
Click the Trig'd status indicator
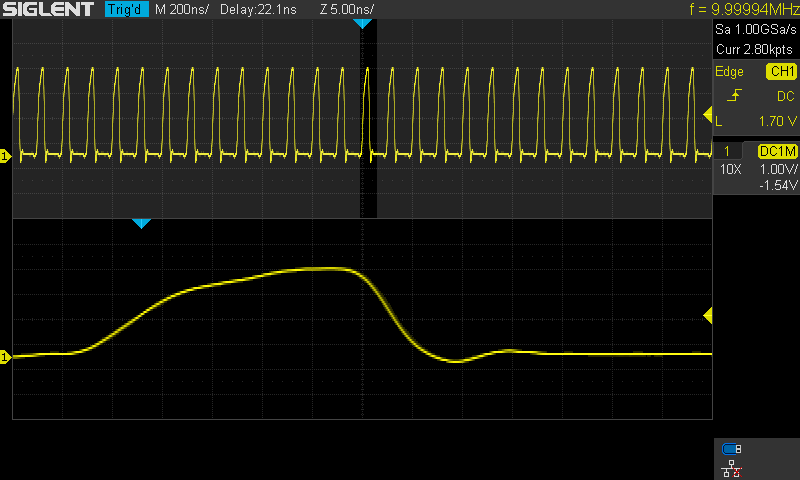click(127, 9)
